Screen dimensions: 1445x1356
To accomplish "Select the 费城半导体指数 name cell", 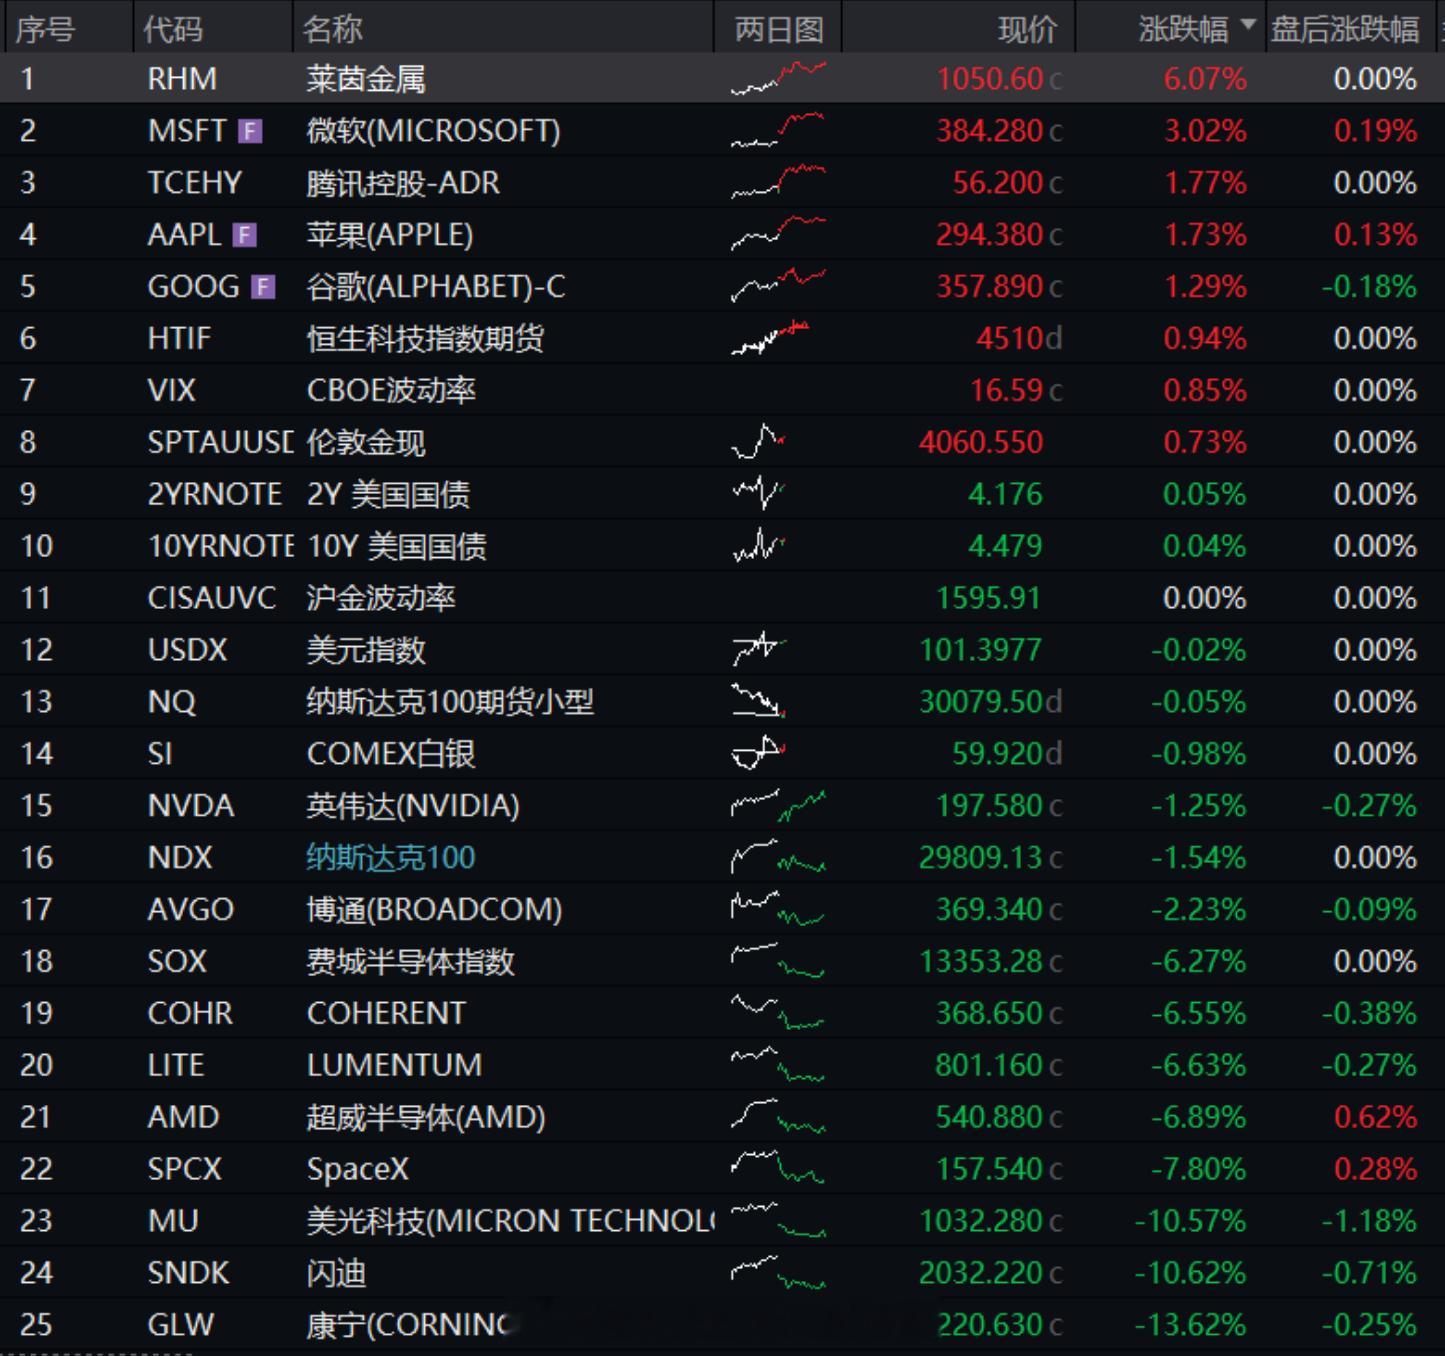I will click(411, 962).
